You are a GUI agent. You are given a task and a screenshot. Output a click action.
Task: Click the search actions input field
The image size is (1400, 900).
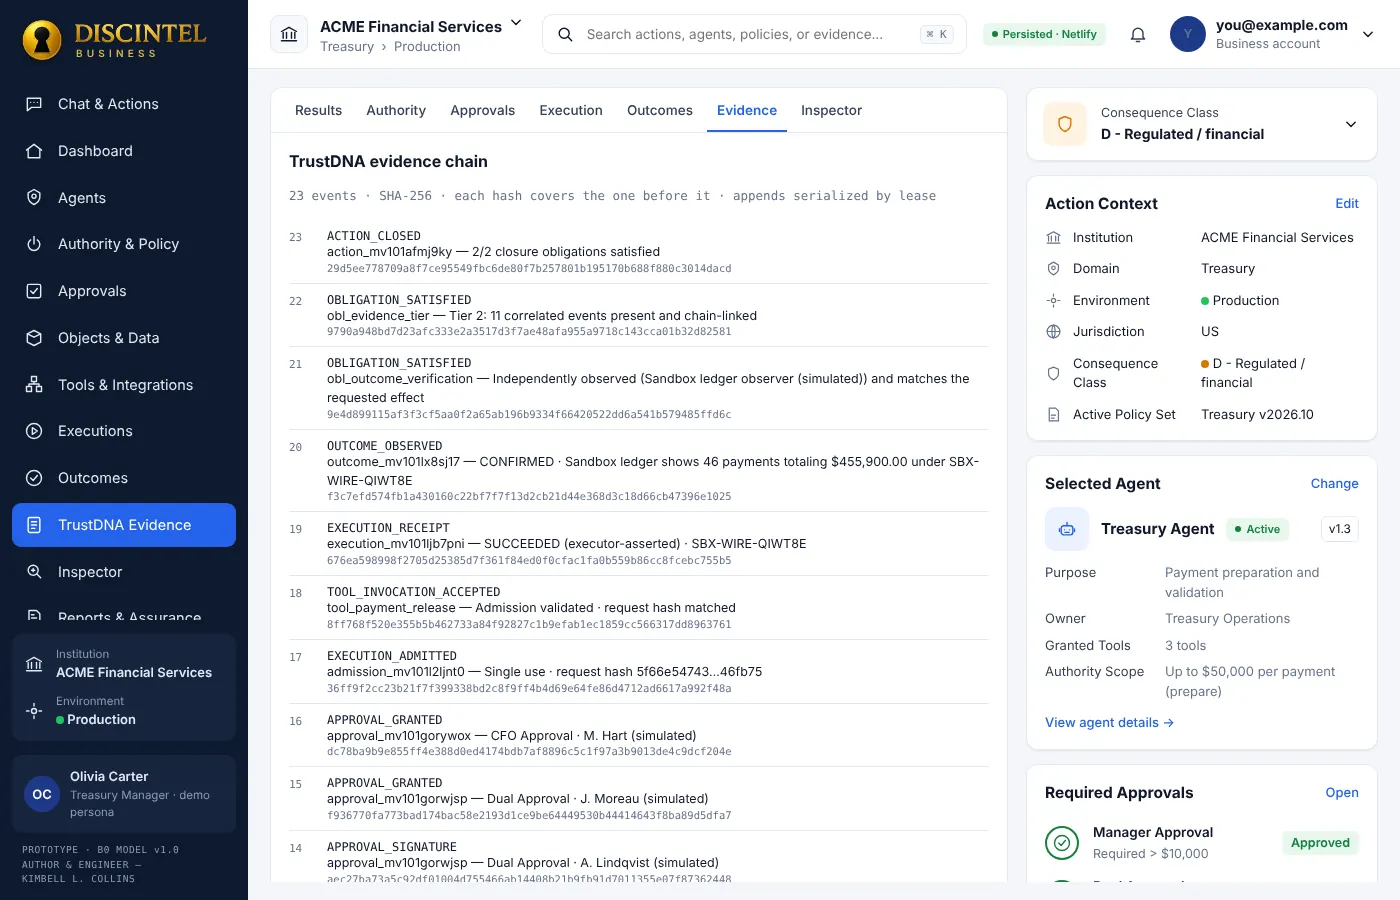click(754, 34)
